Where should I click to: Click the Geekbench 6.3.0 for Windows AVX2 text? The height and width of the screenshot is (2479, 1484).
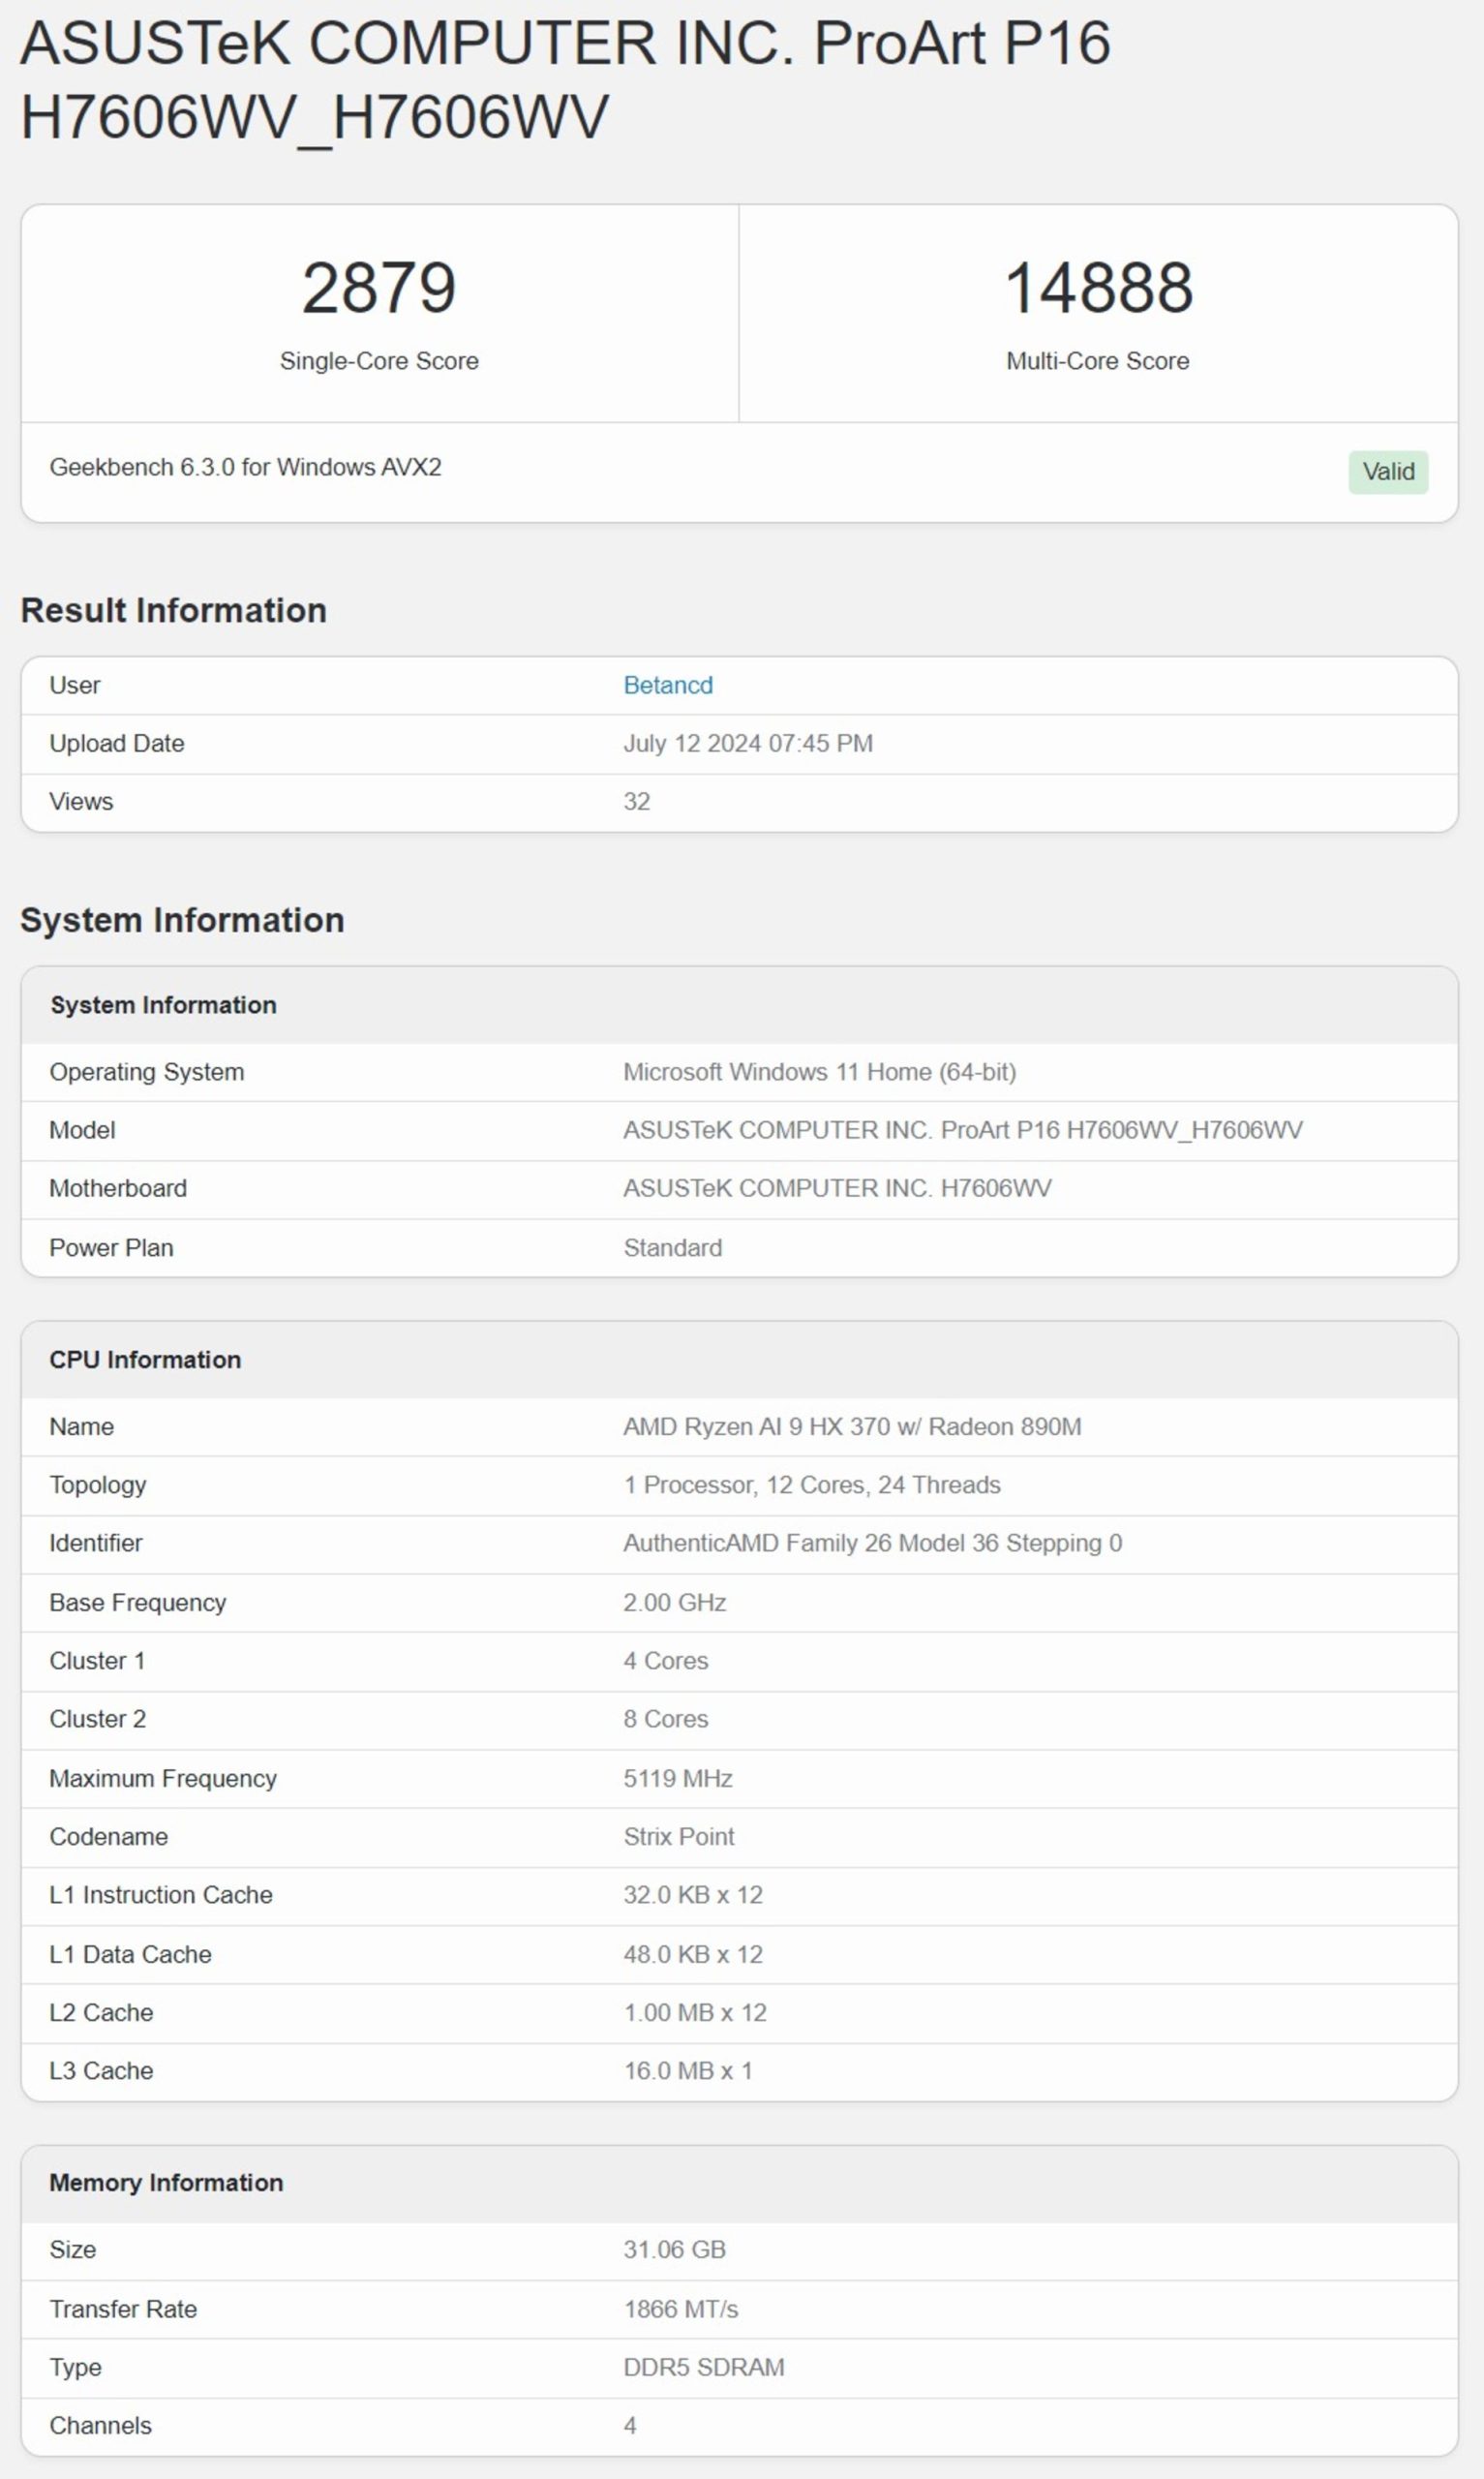point(245,467)
